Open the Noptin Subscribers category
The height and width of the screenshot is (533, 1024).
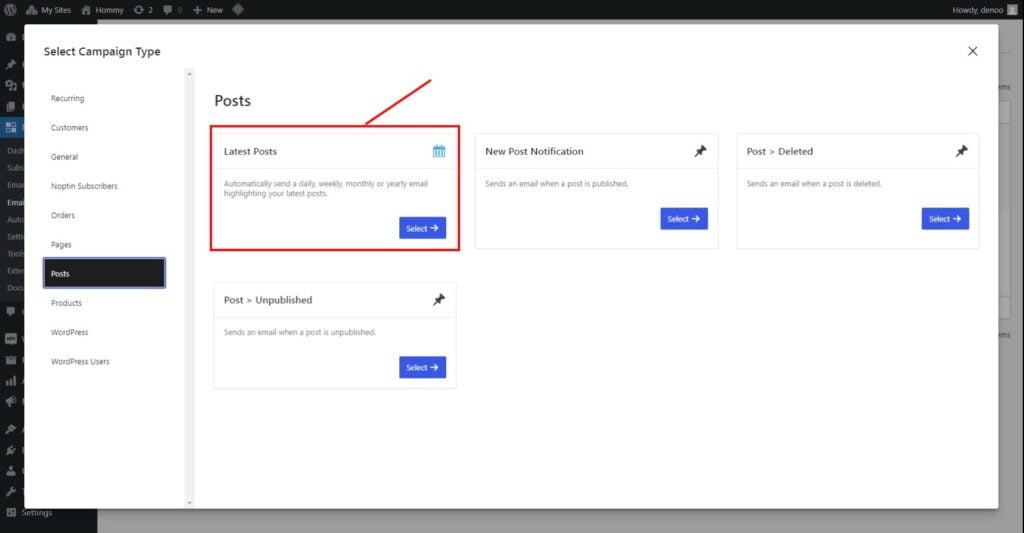[x=84, y=186]
